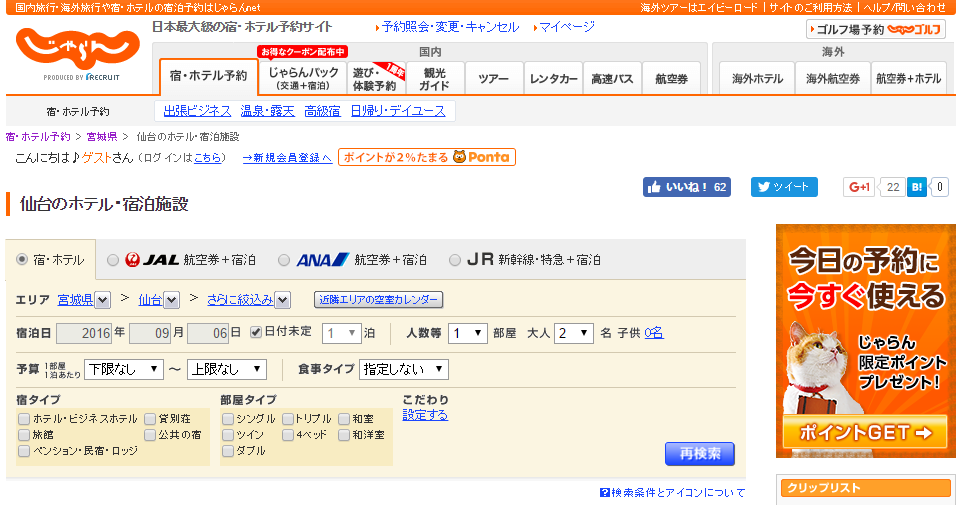Click the ポイントGET button on cat ad
The width and height of the screenshot is (973, 505).
point(865,432)
